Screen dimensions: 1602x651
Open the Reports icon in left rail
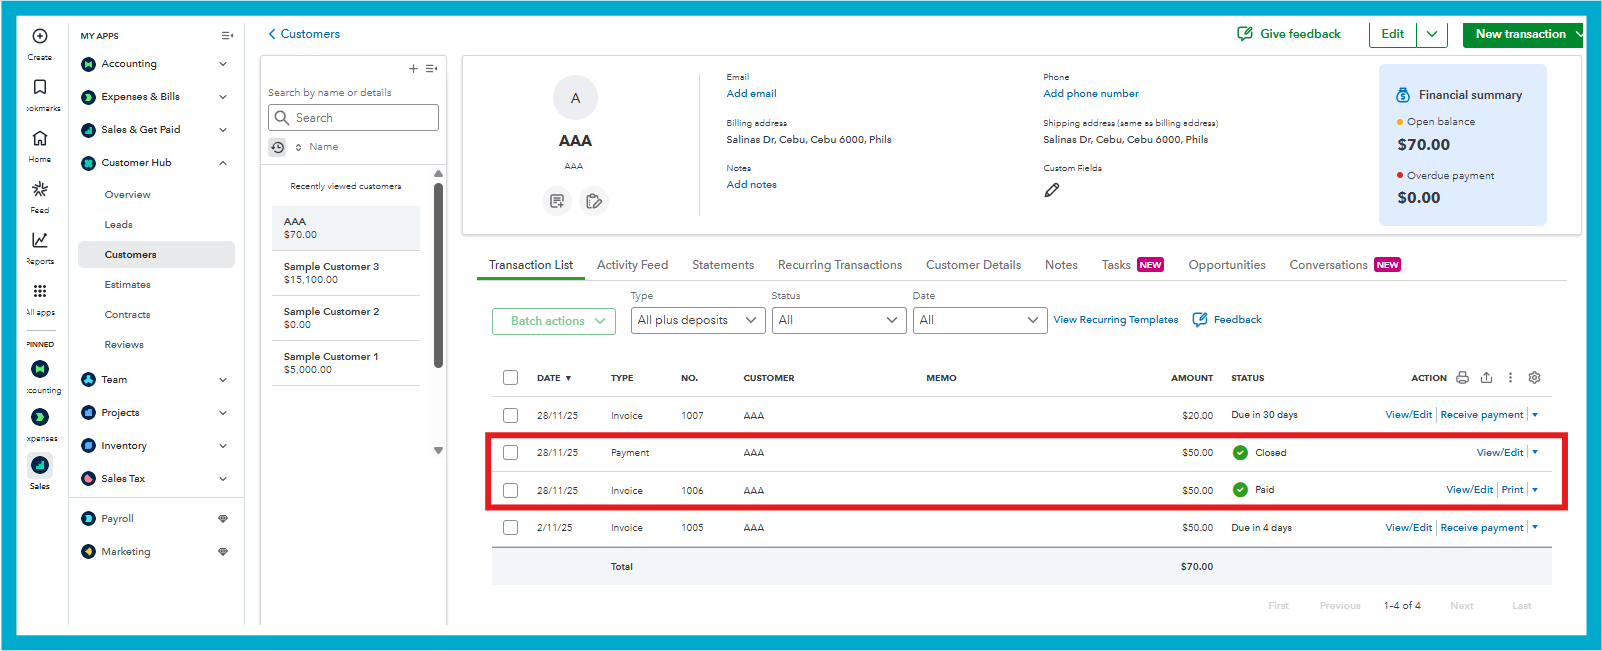40,241
